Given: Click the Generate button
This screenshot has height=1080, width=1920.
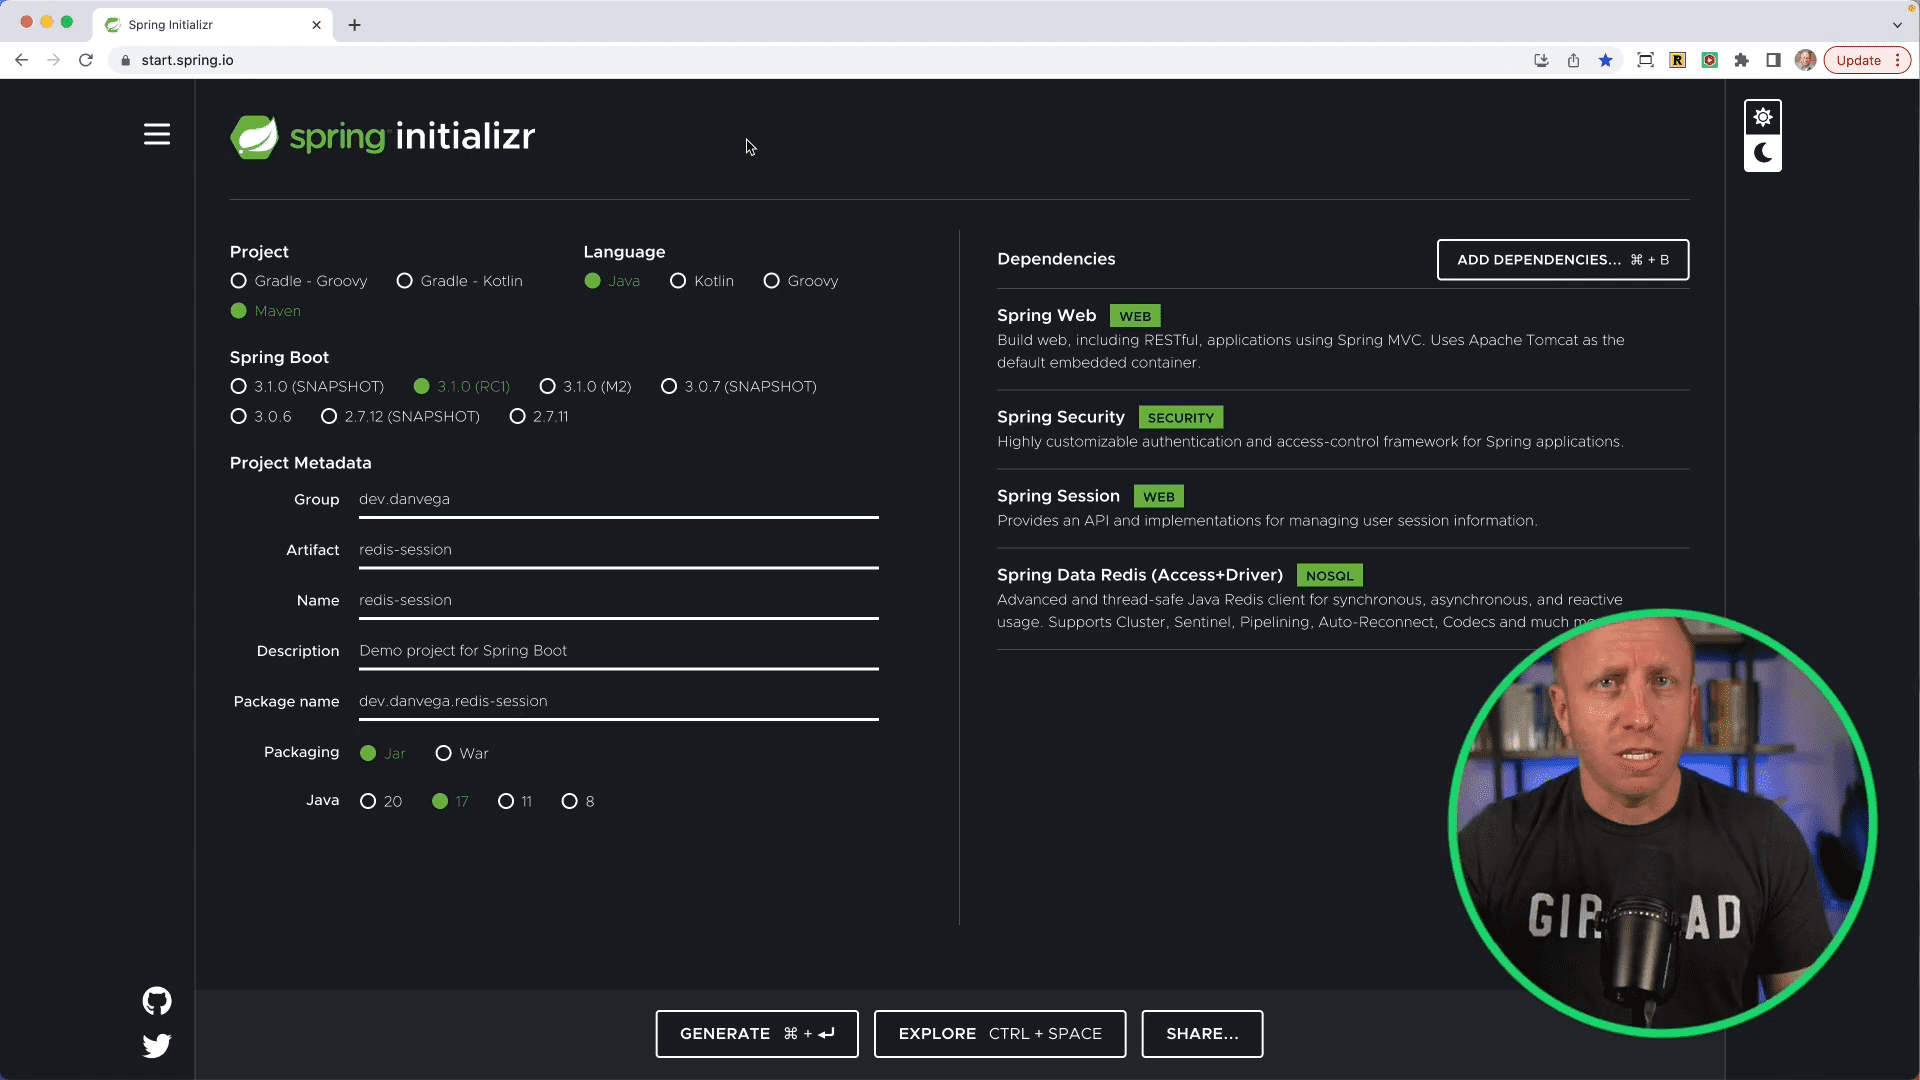Looking at the screenshot, I should [756, 1034].
